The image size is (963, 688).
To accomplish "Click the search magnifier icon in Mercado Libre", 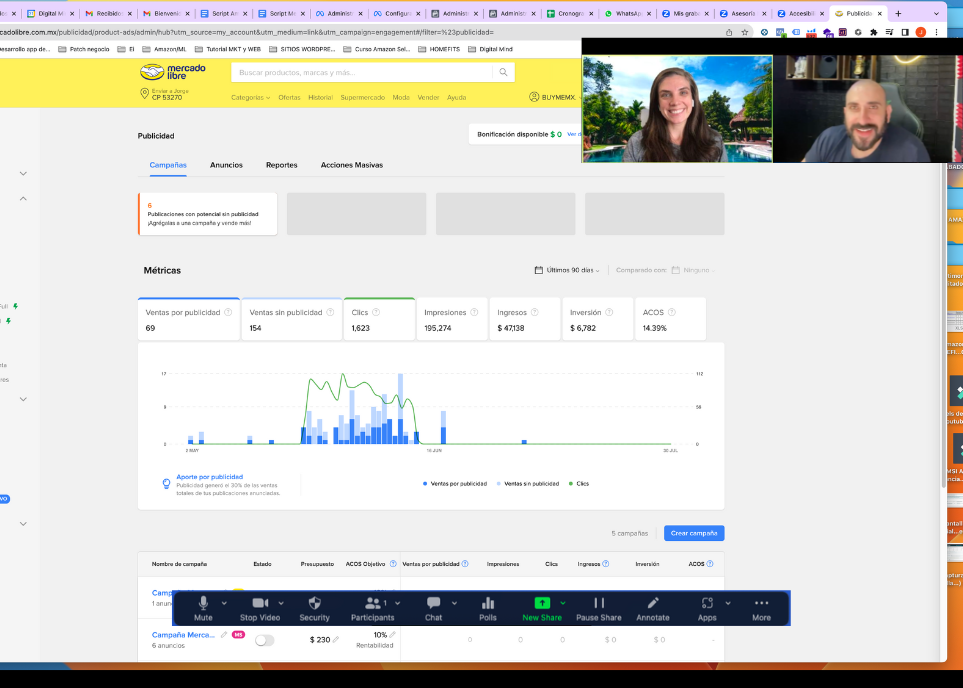I will coord(503,72).
